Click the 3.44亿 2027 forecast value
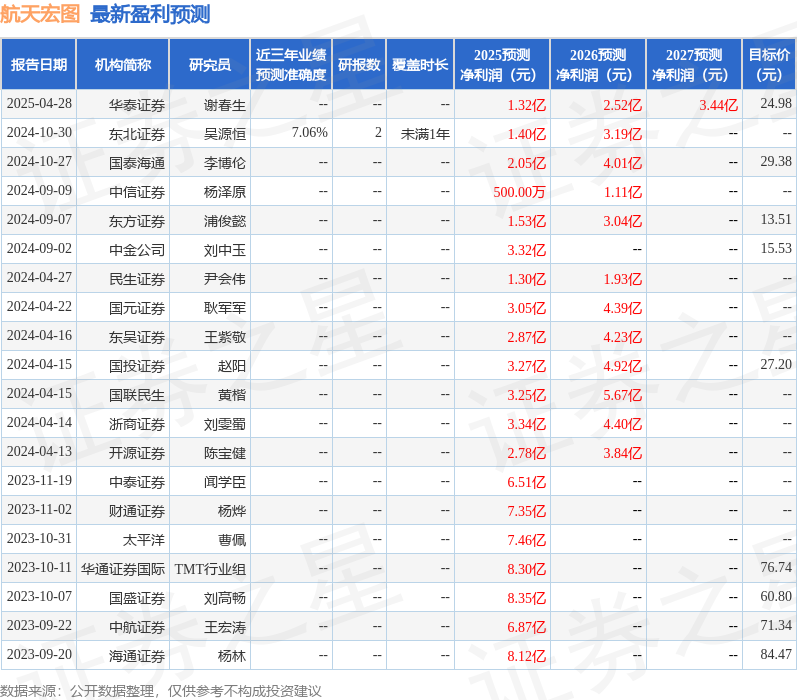Screen dimensions: 797x700 pyautogui.click(x=718, y=105)
